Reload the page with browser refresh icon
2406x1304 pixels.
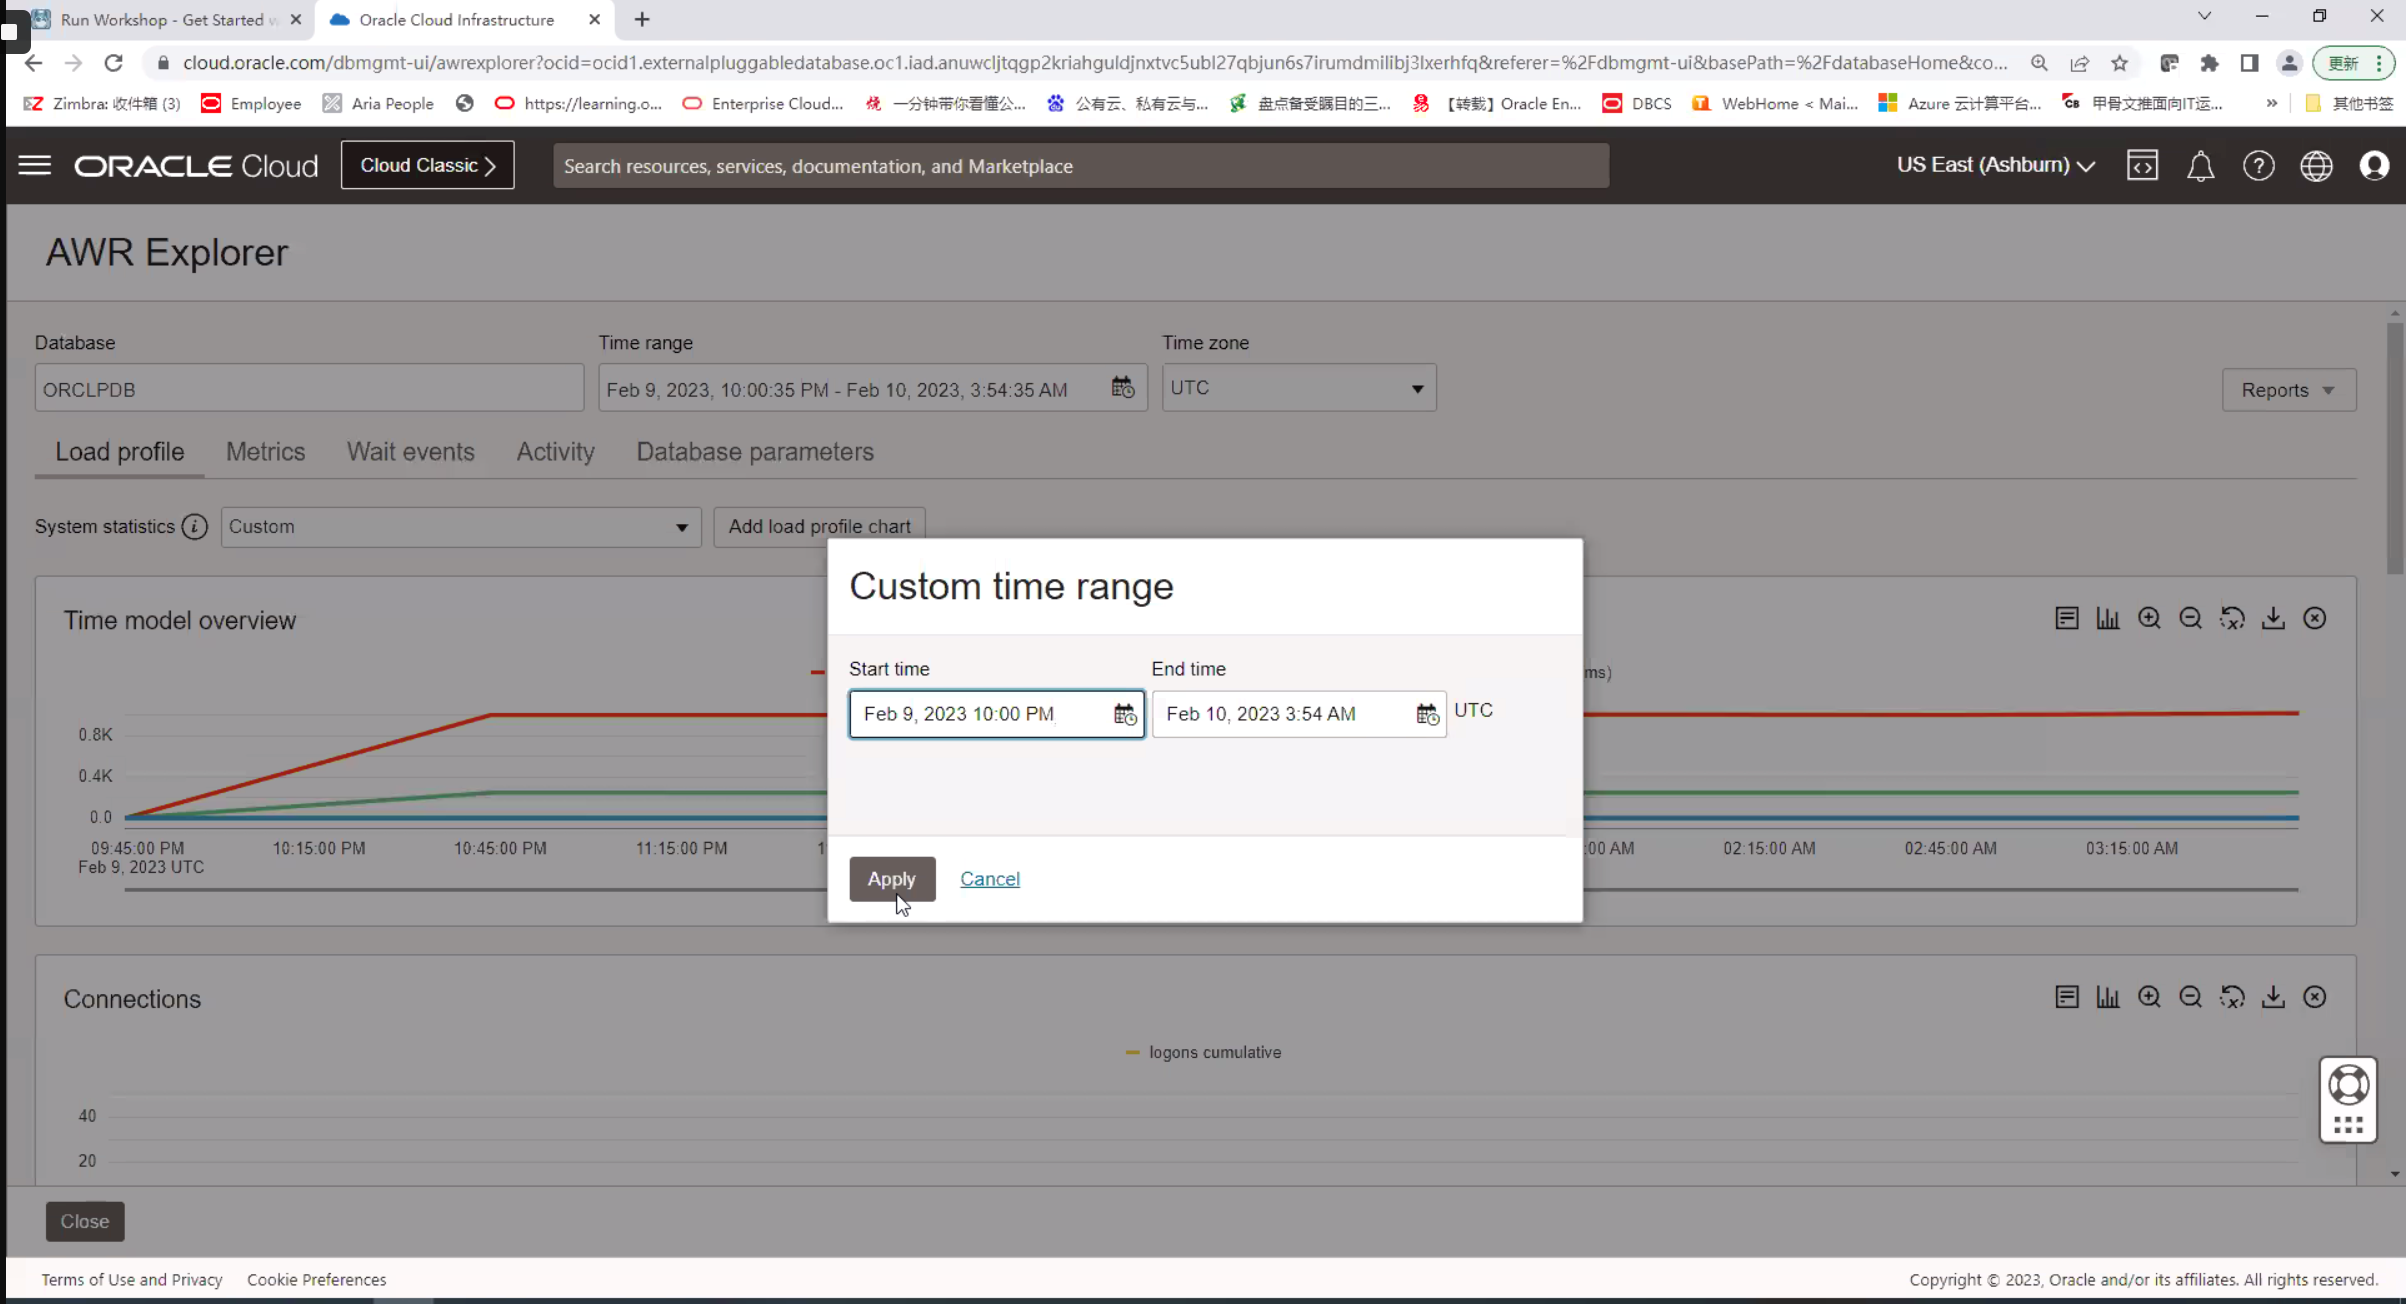click(113, 63)
